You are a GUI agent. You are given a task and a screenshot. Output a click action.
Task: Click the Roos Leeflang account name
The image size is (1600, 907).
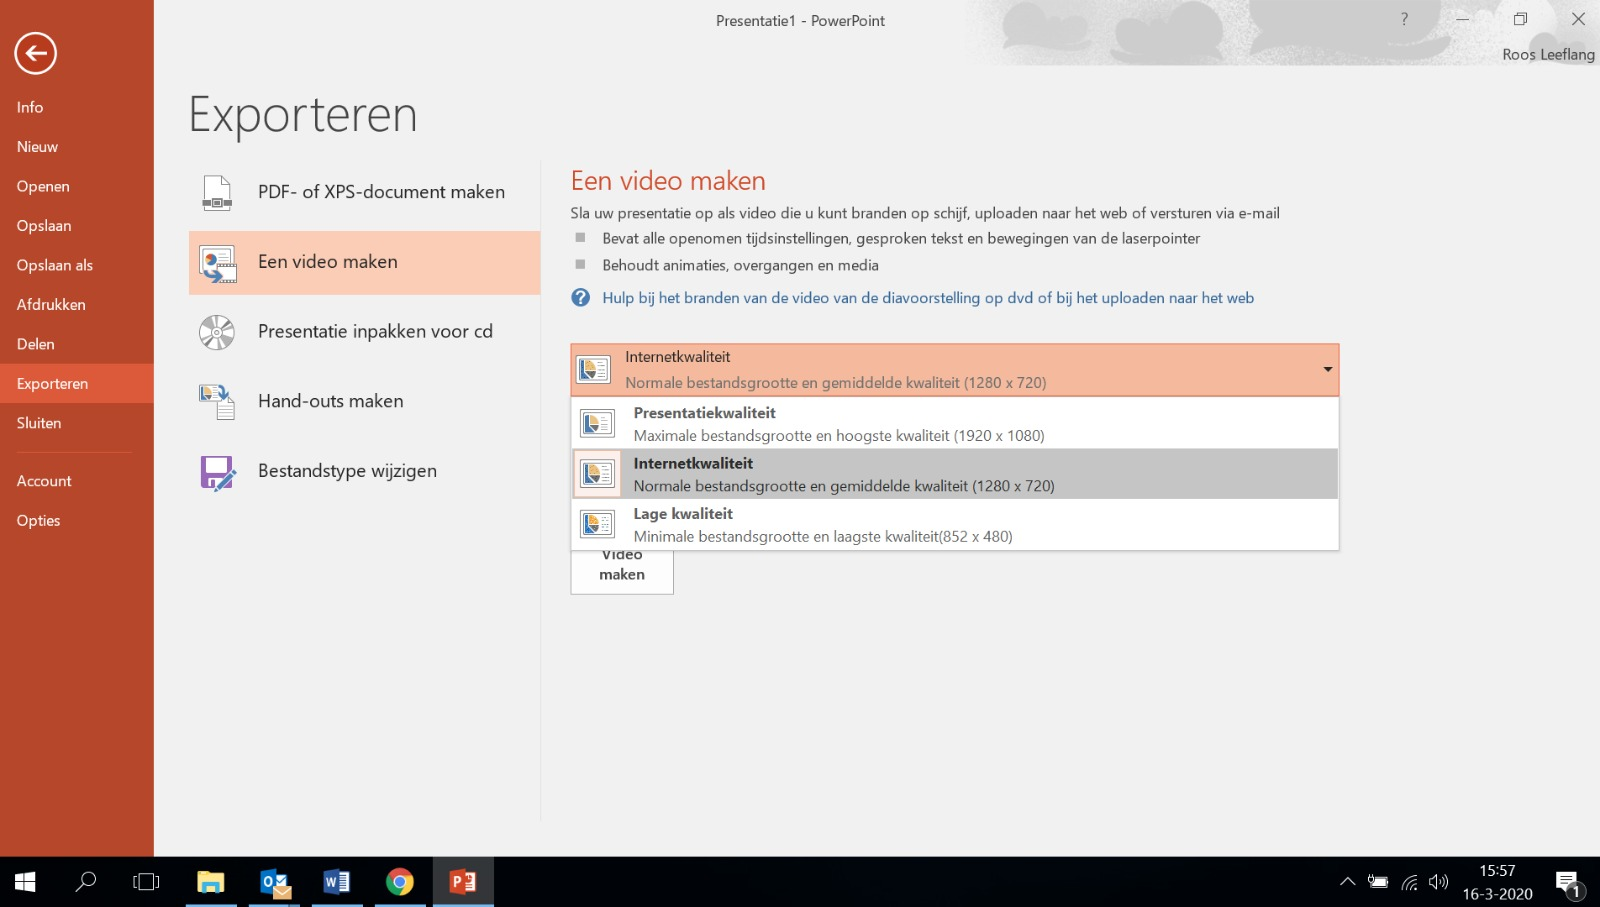tap(1547, 55)
